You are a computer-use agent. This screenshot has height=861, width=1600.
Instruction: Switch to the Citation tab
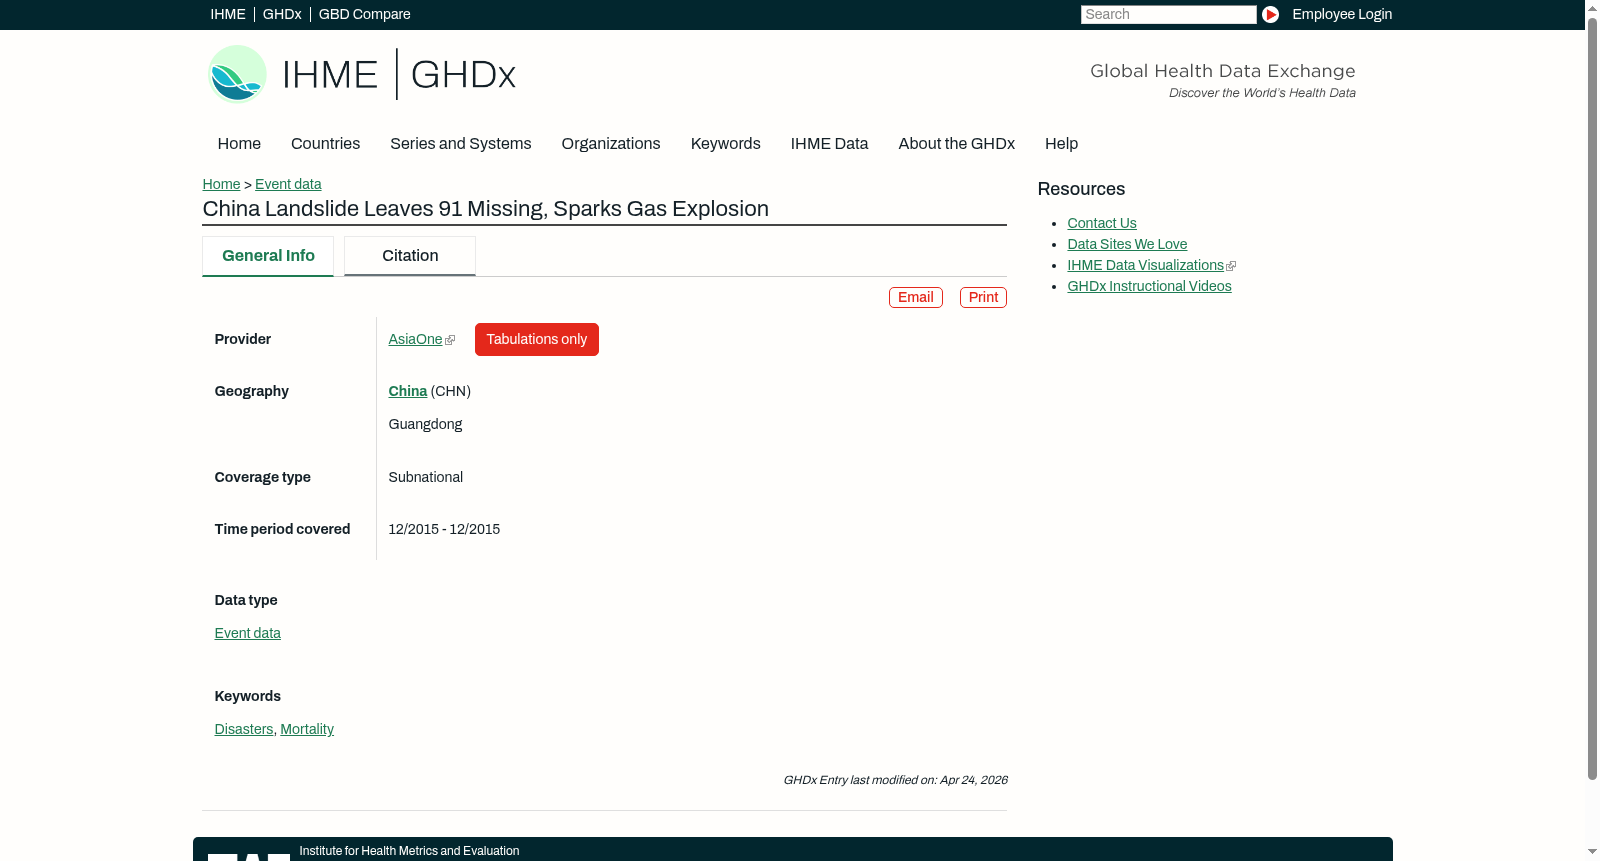(x=410, y=256)
